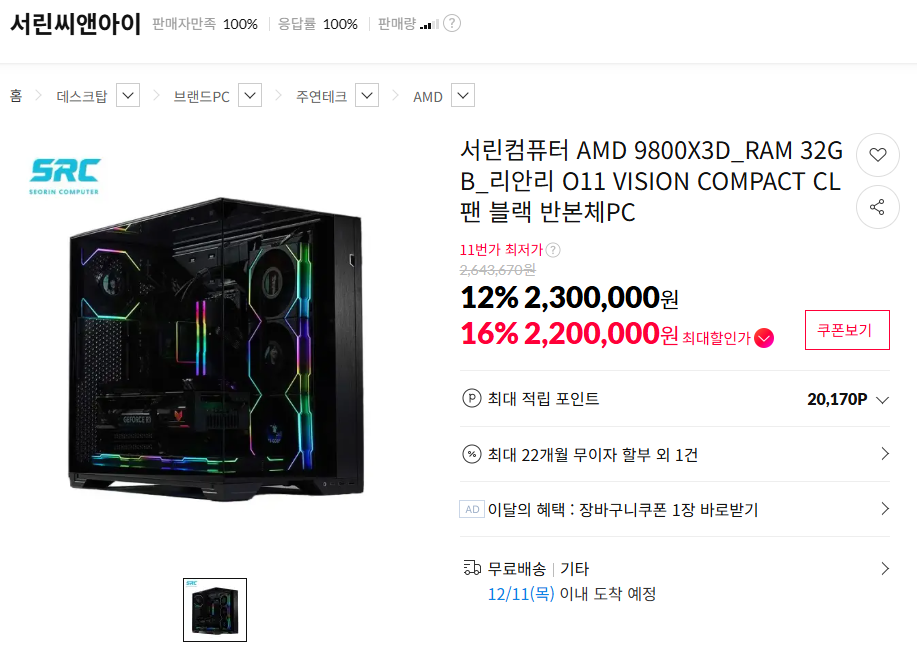917x652 pixels.
Task: Open seller page 서린씨앤아이
Action: pos(75,24)
